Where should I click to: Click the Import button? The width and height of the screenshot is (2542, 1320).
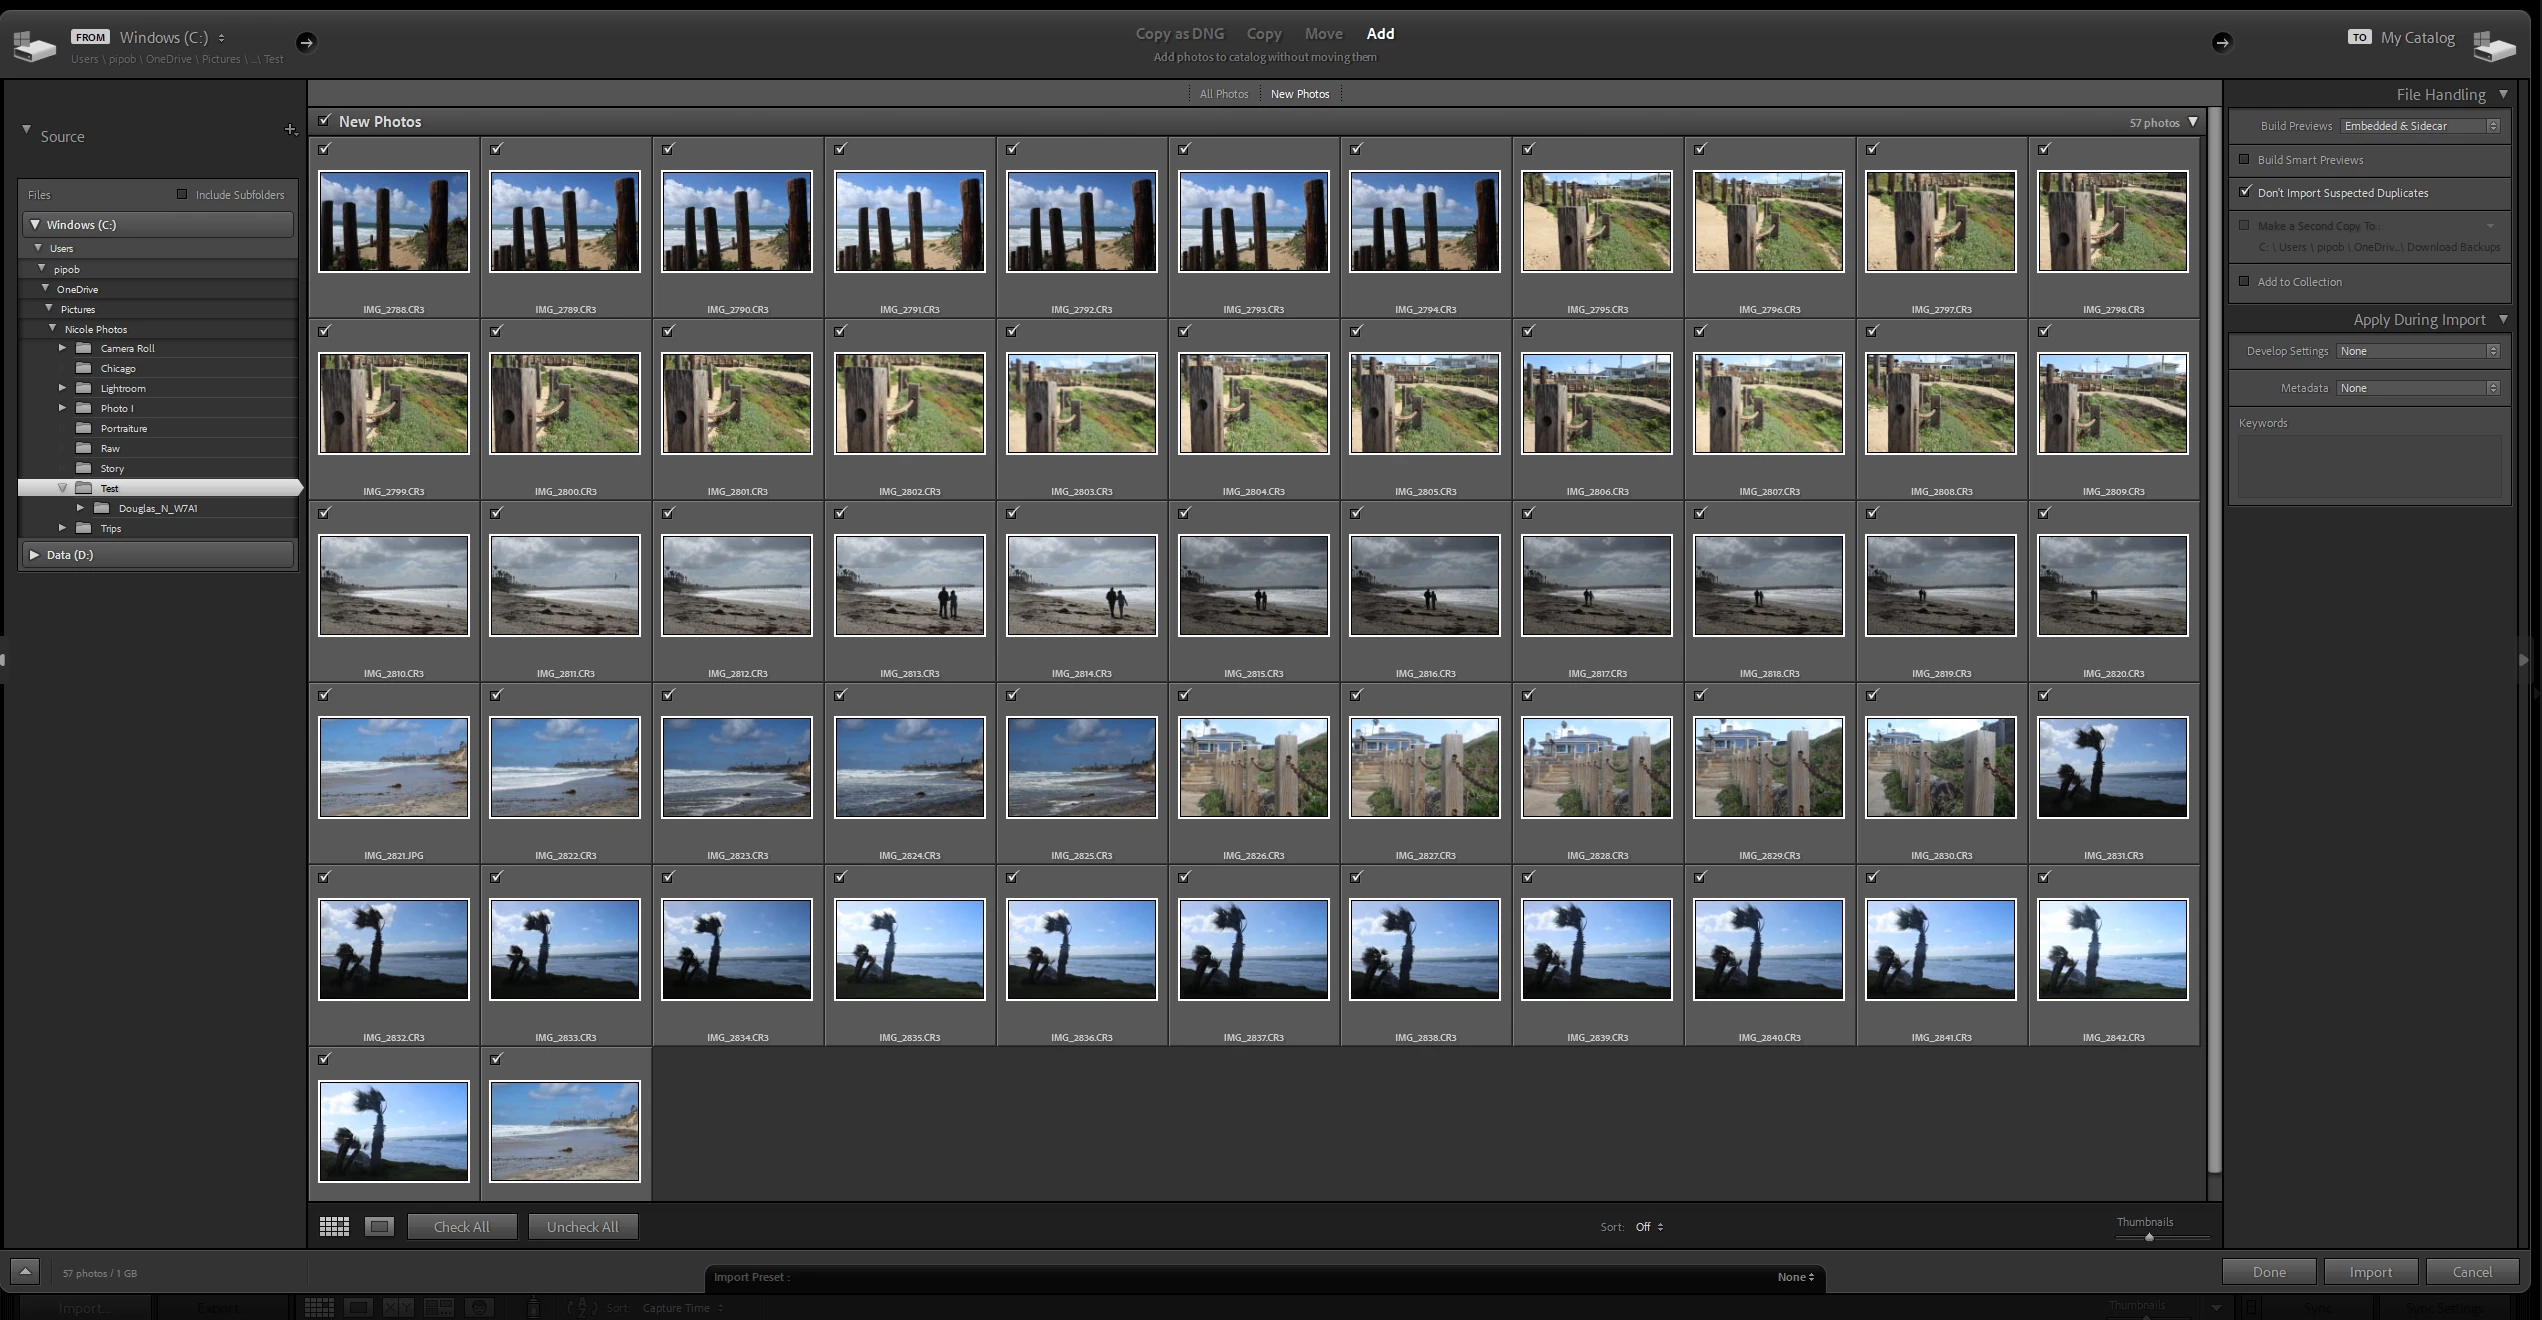[2370, 1272]
